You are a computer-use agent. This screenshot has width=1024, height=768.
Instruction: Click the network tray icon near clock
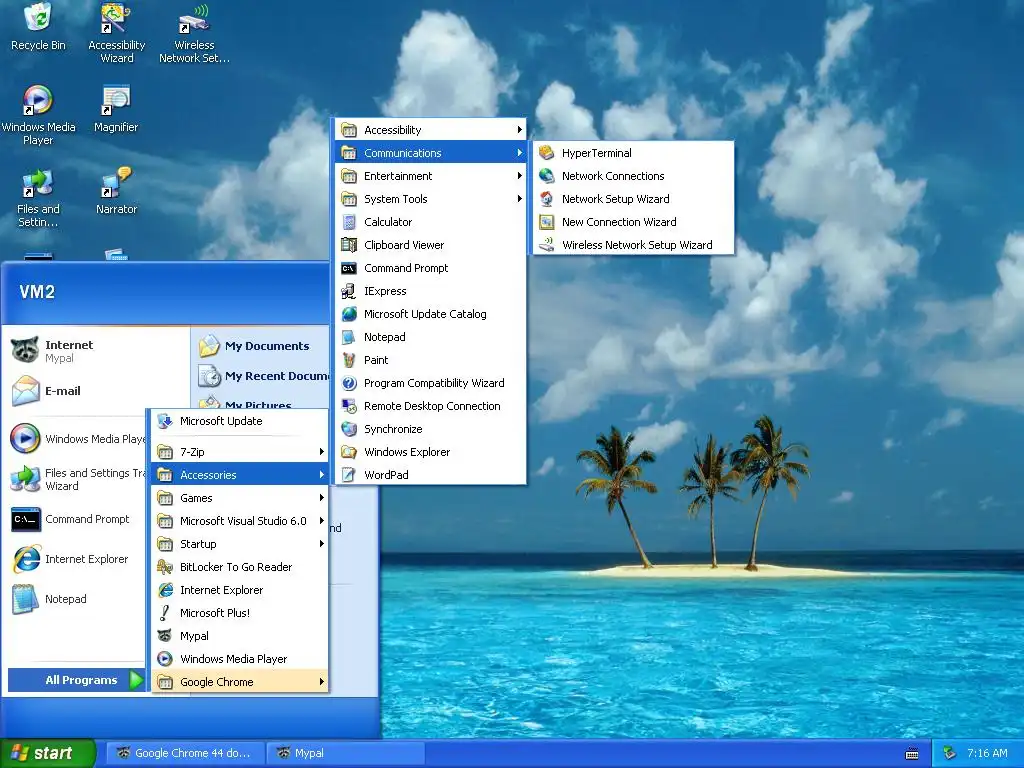950,753
